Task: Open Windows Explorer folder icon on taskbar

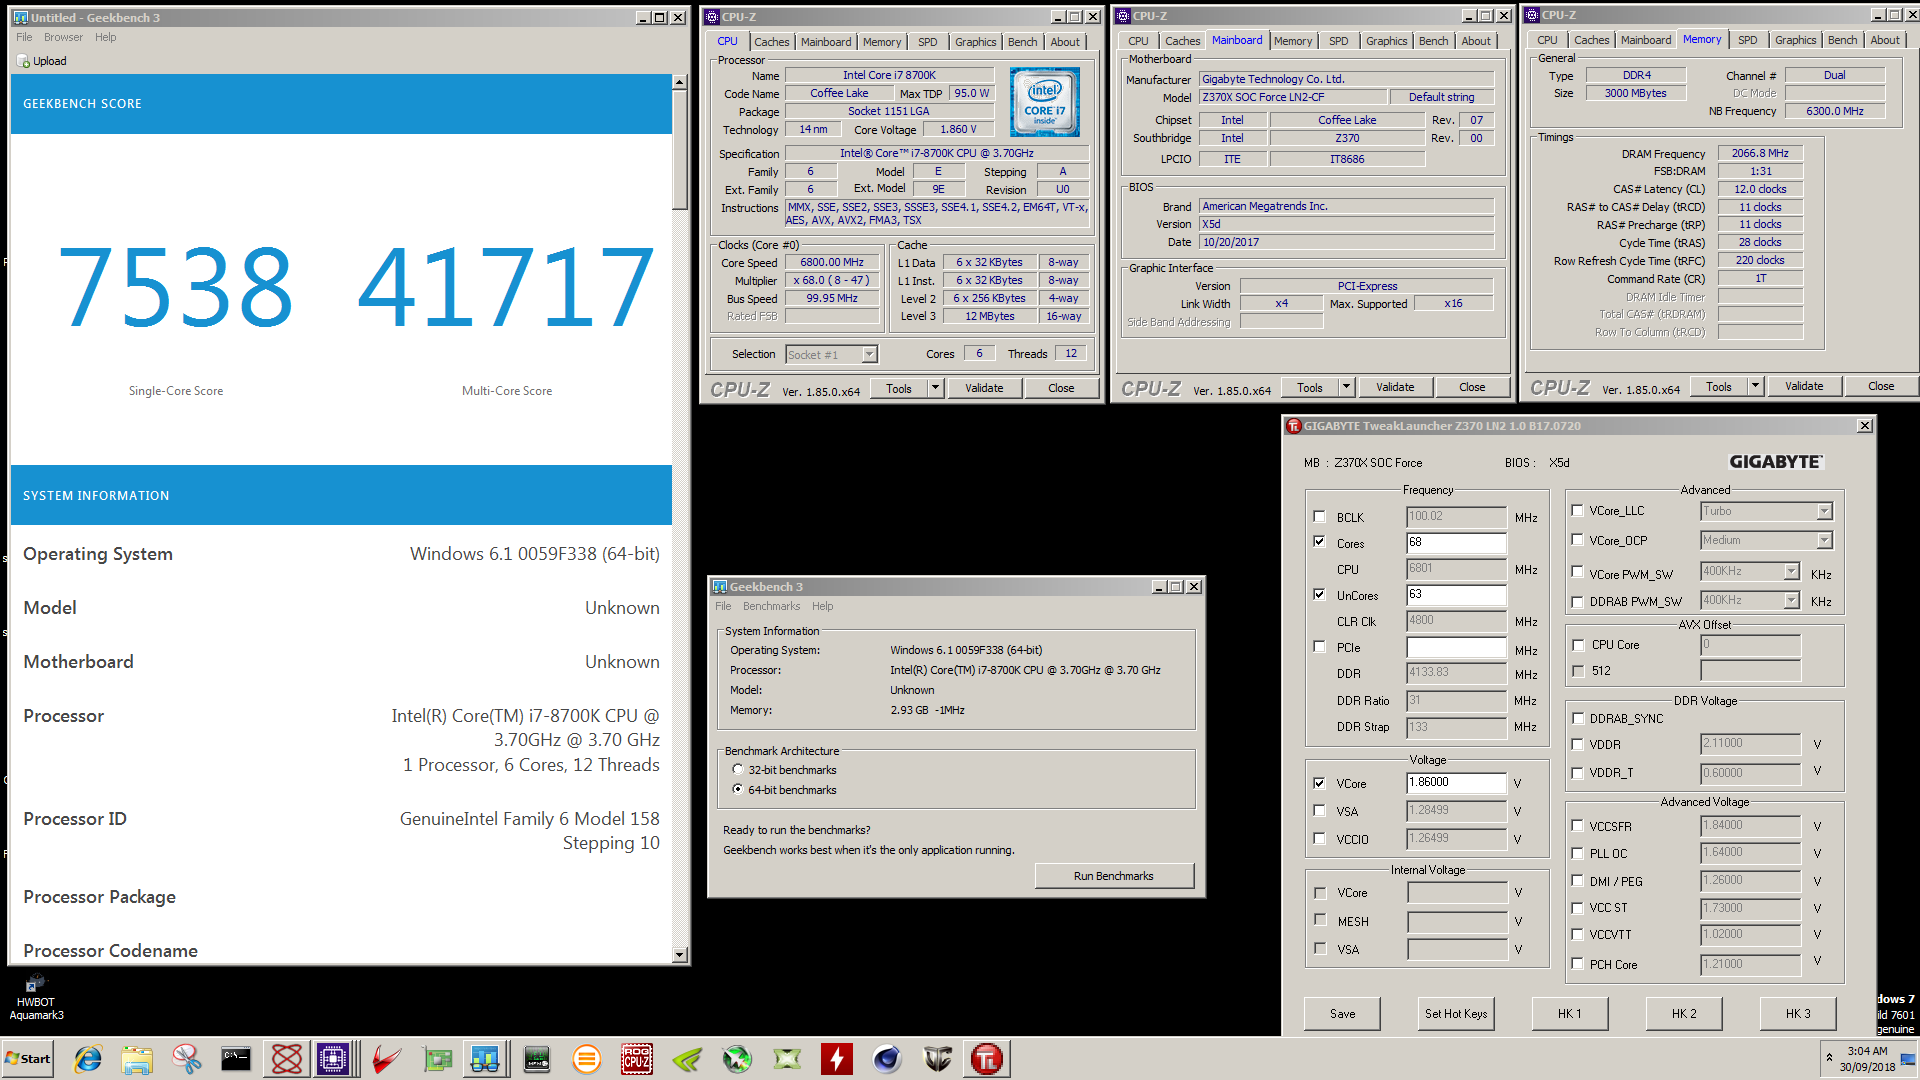Action: 137,1059
